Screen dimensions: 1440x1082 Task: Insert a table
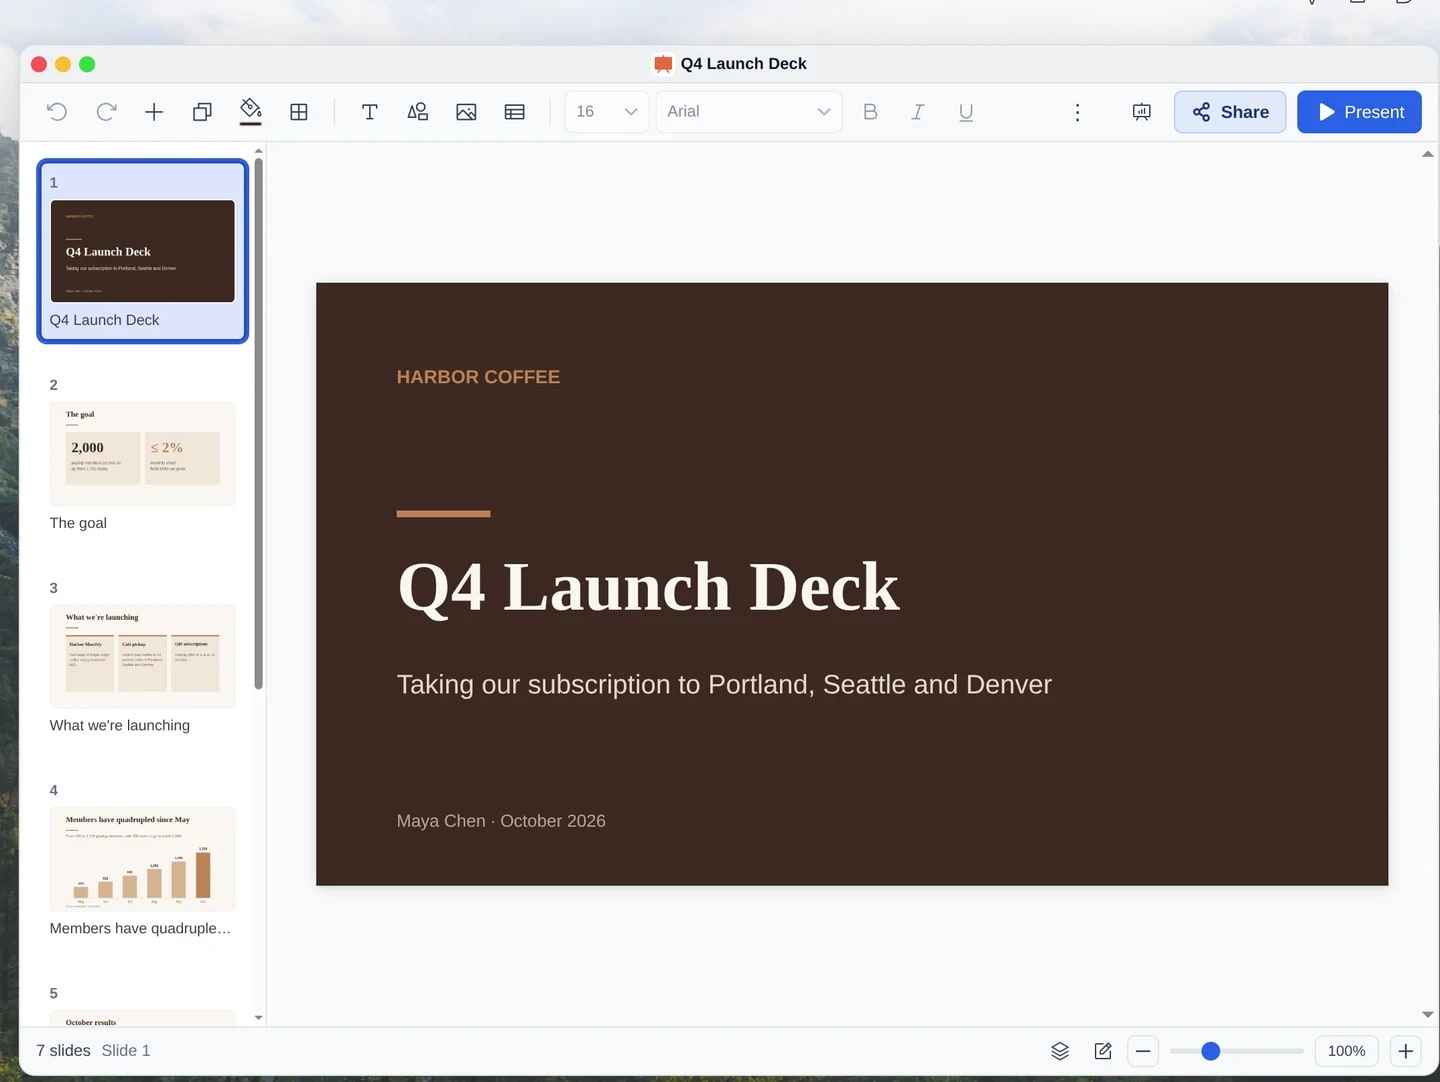click(515, 112)
